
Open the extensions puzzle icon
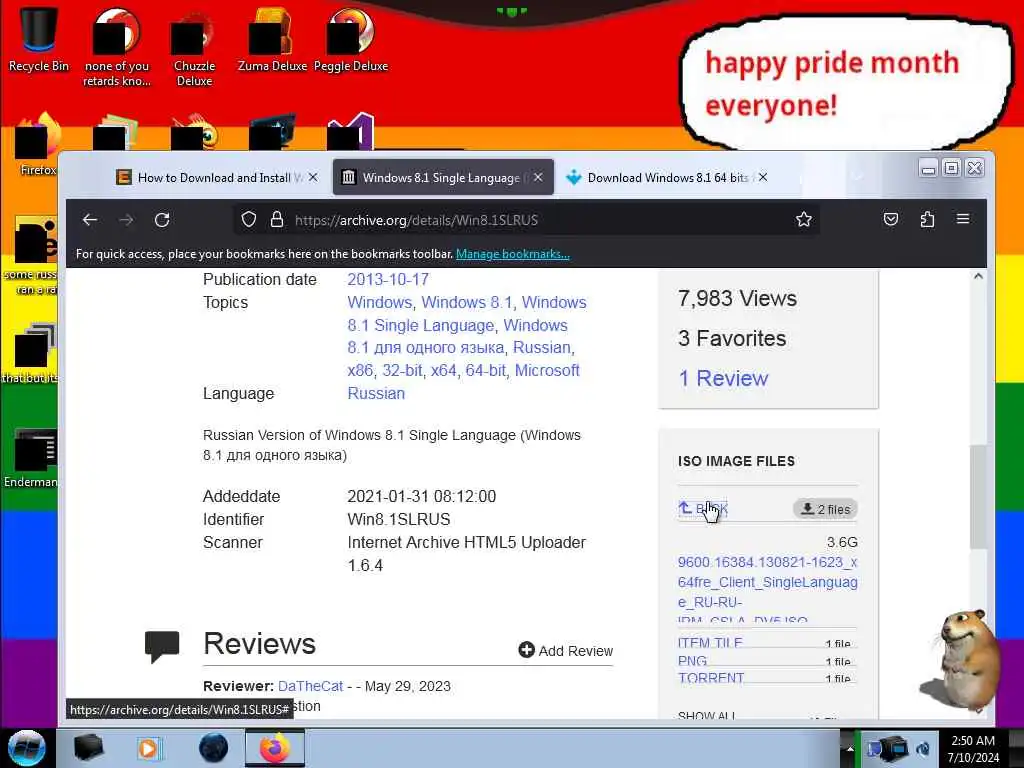click(x=927, y=219)
